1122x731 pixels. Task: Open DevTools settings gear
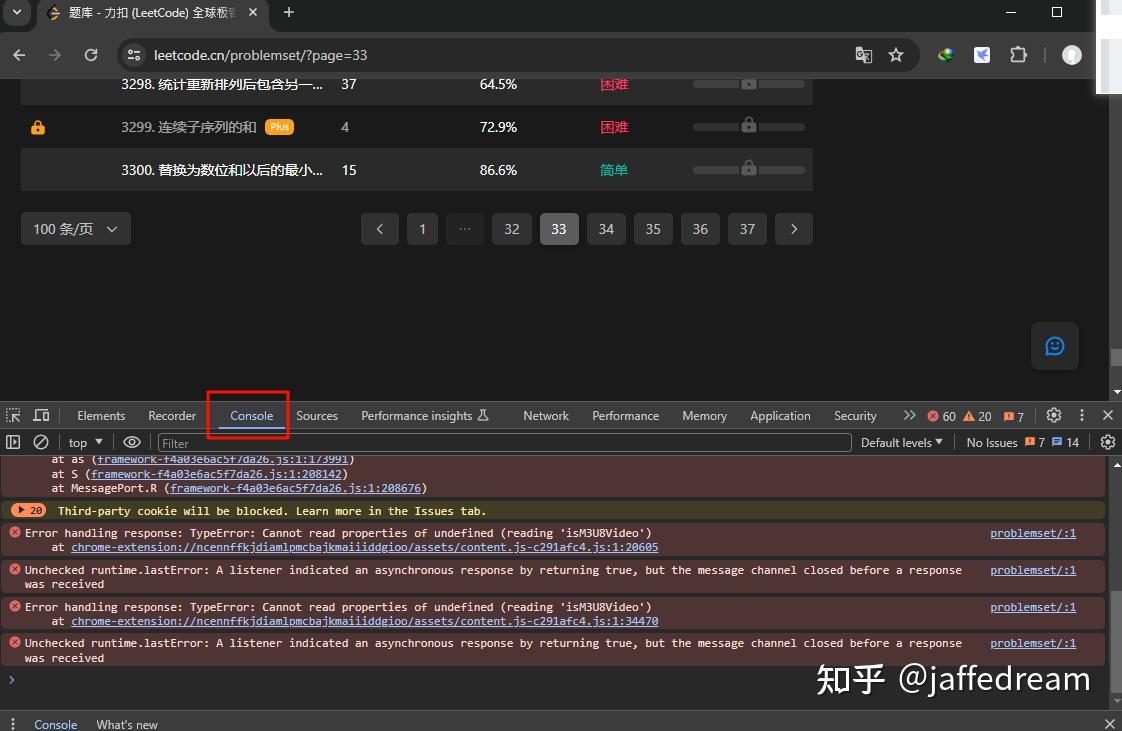(1053, 415)
